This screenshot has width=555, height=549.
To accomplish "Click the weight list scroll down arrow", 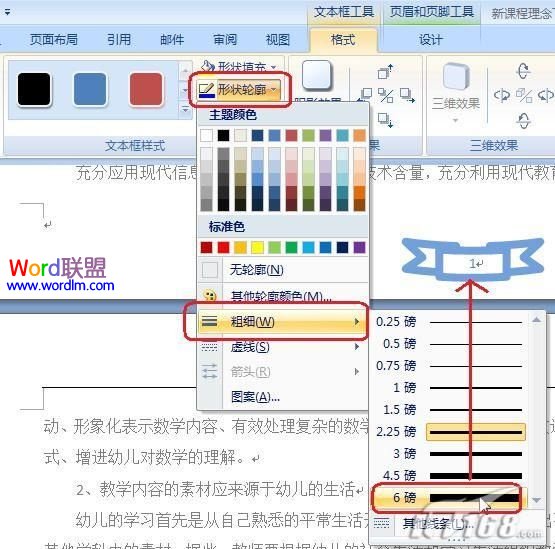I will tap(537, 500).
